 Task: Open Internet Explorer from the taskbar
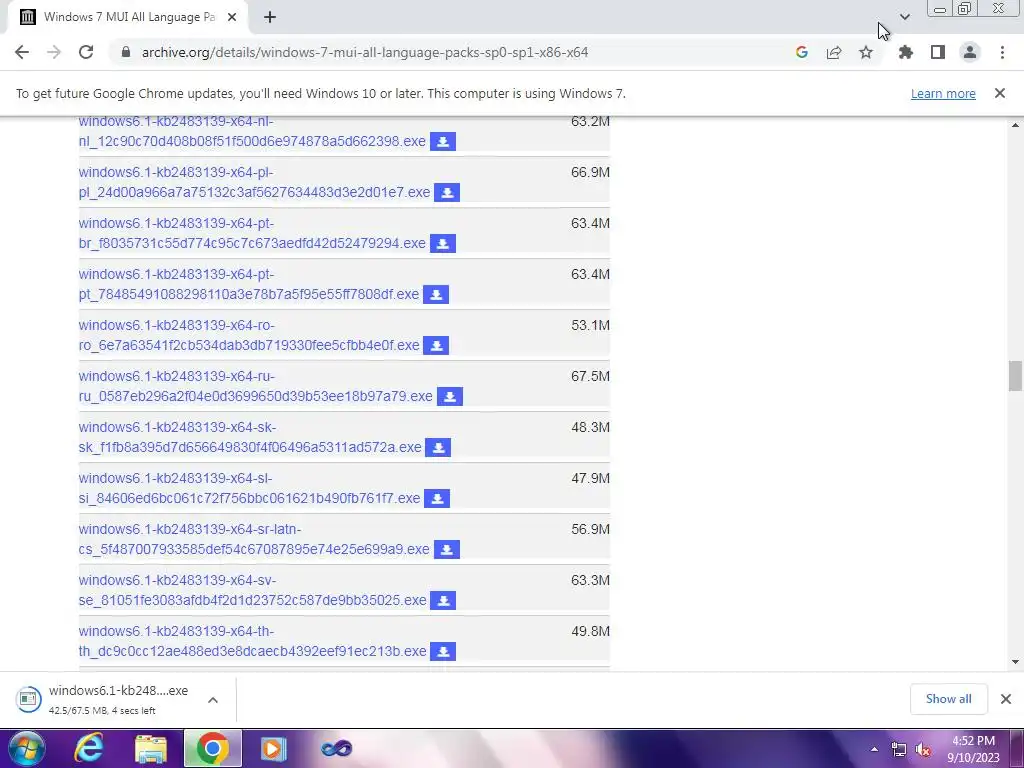[x=89, y=748]
